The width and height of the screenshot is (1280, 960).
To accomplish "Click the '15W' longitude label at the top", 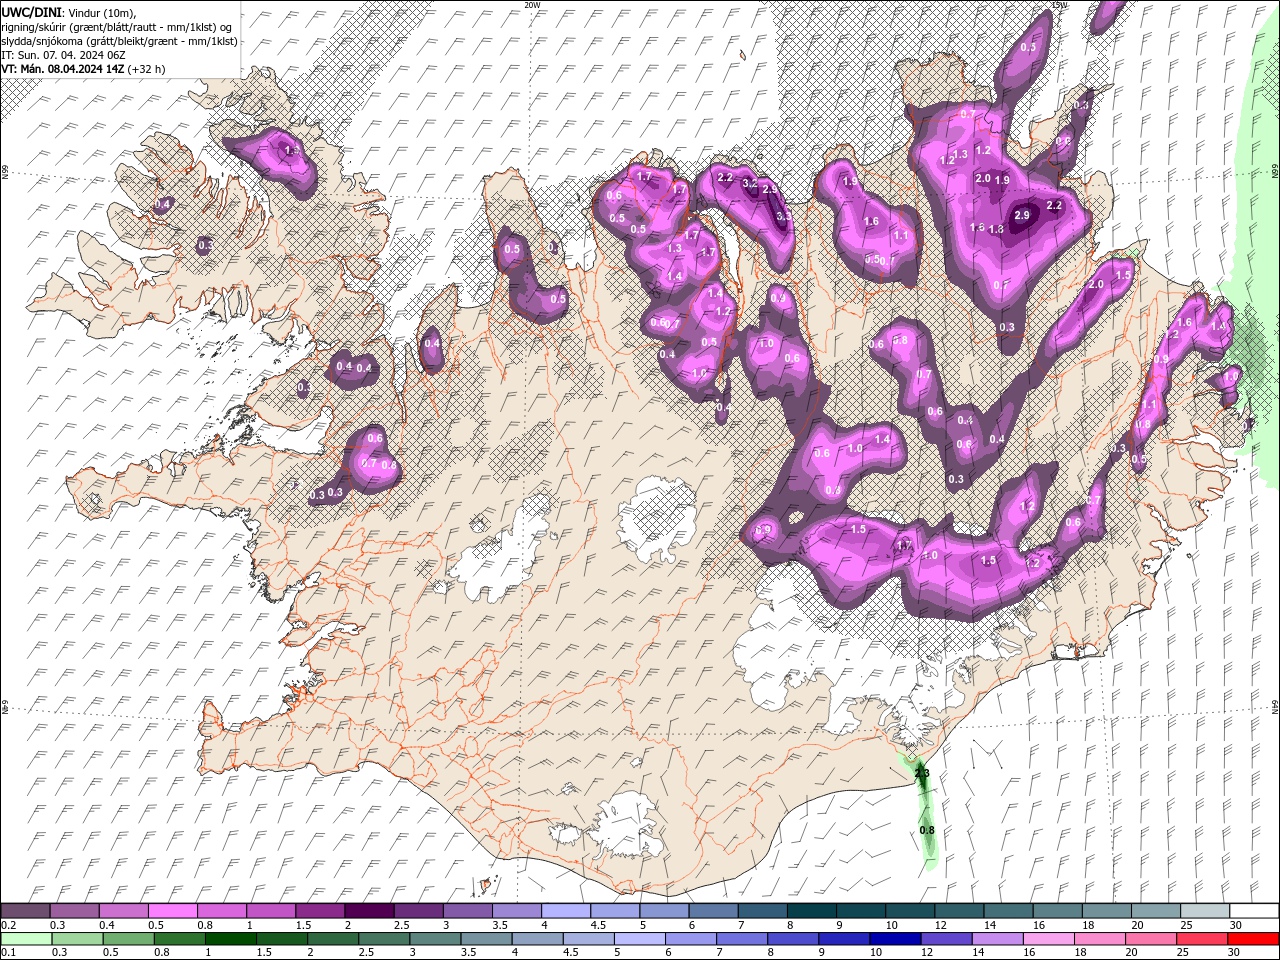I will click(1059, 5).
